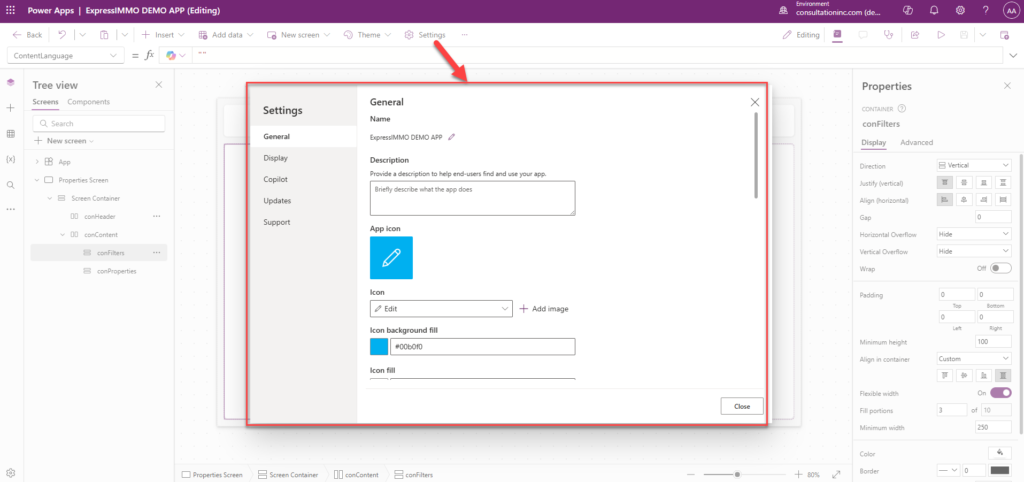This screenshot has height=482, width=1024.
Task: Open the Copilot formula icon dropdown
Action: [x=176, y=56]
